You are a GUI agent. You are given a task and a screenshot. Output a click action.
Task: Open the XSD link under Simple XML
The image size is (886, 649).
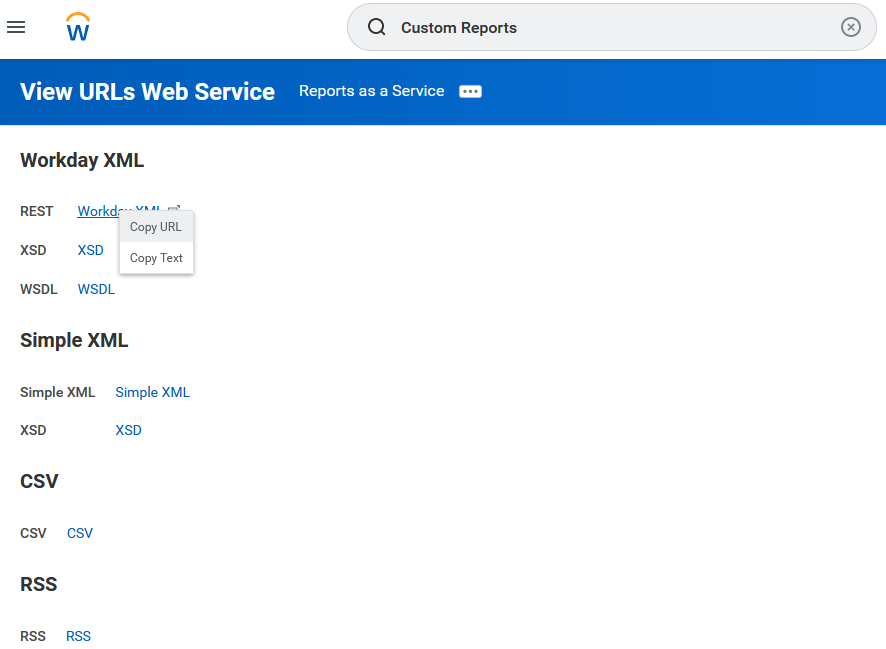[x=128, y=430]
